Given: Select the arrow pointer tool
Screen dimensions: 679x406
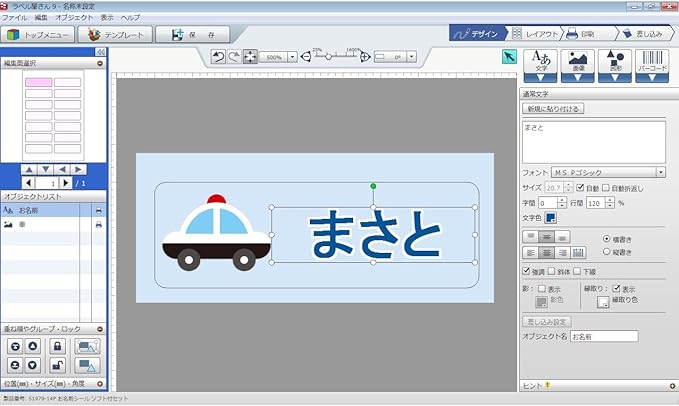Looking at the screenshot, I should point(507,57).
